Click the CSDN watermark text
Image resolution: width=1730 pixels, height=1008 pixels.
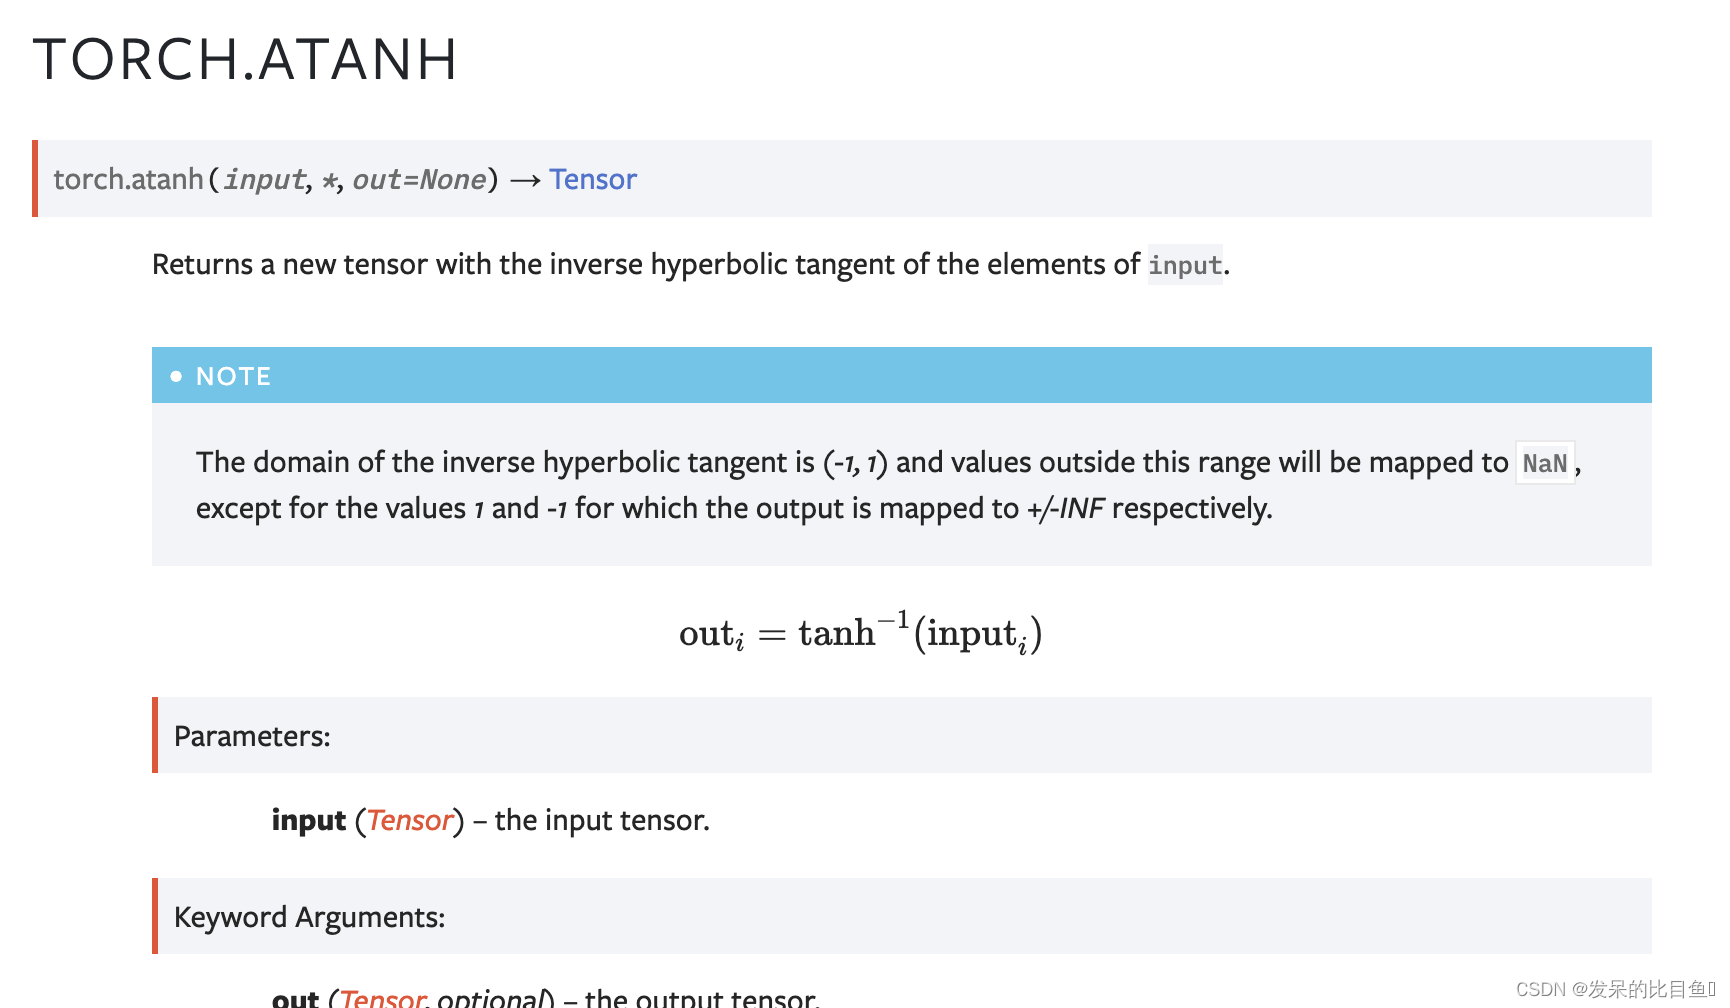click(1615, 989)
